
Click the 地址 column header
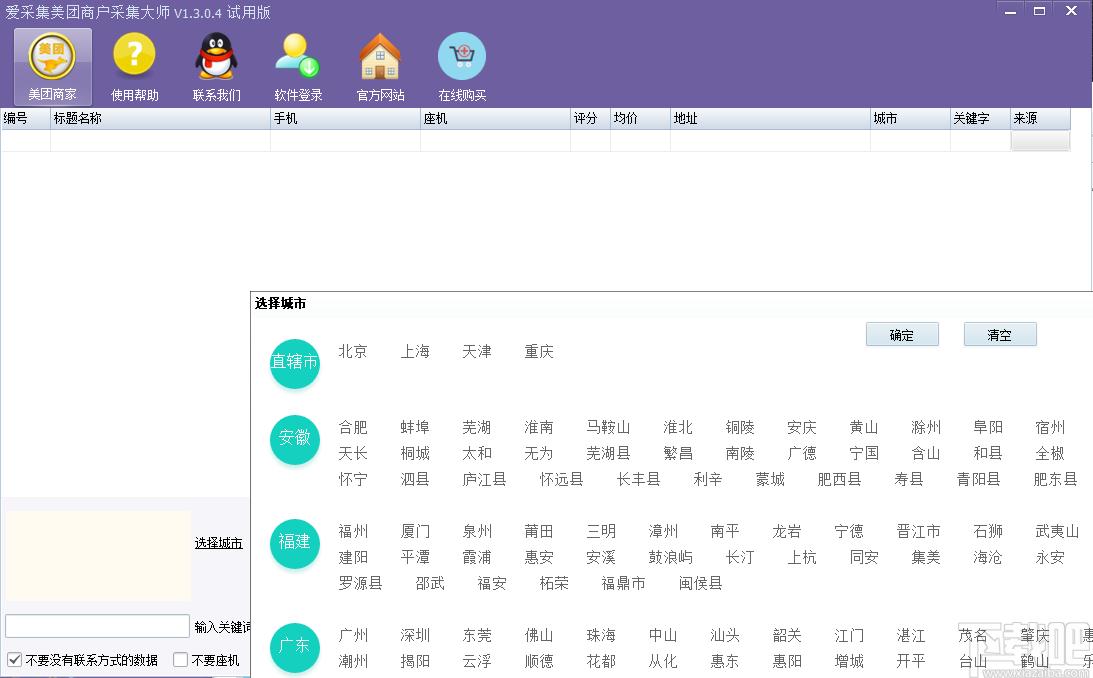pyautogui.click(x=770, y=118)
